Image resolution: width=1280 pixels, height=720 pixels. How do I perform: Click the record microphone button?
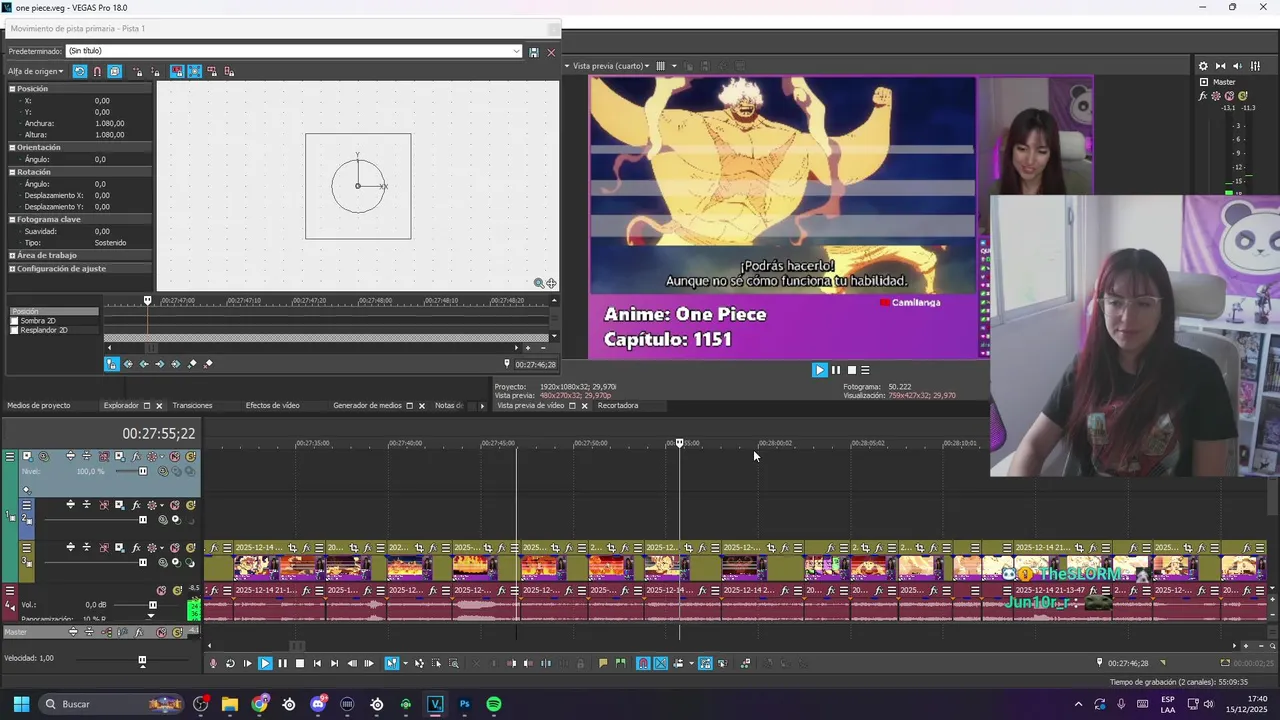213,663
